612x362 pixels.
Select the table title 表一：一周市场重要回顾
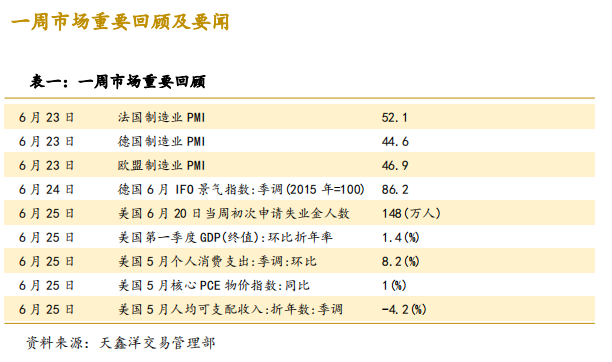click(x=117, y=82)
